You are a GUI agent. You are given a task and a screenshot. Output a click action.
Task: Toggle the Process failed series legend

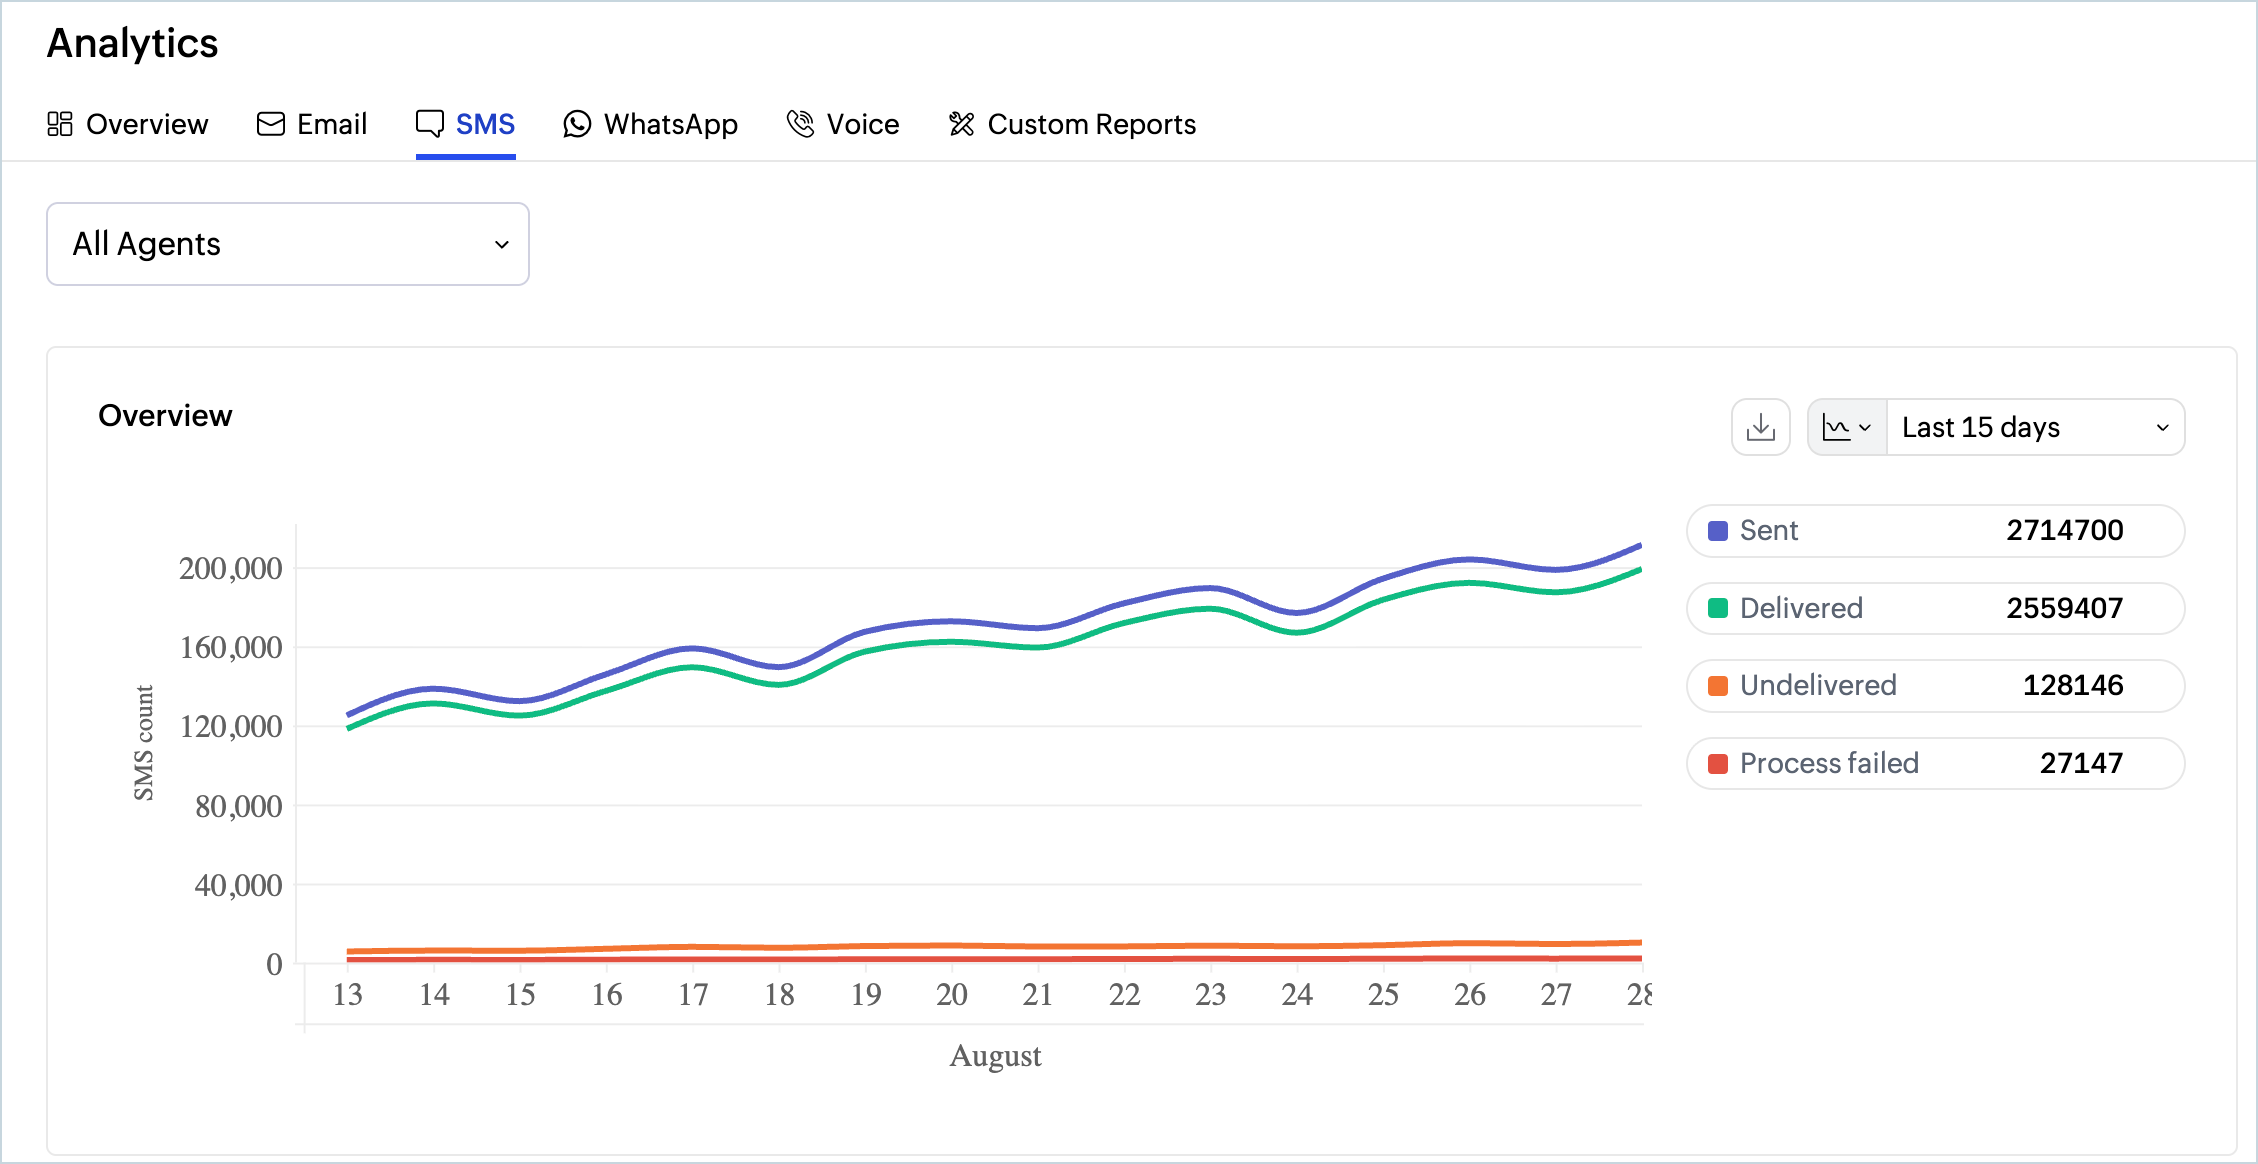coord(1935,764)
